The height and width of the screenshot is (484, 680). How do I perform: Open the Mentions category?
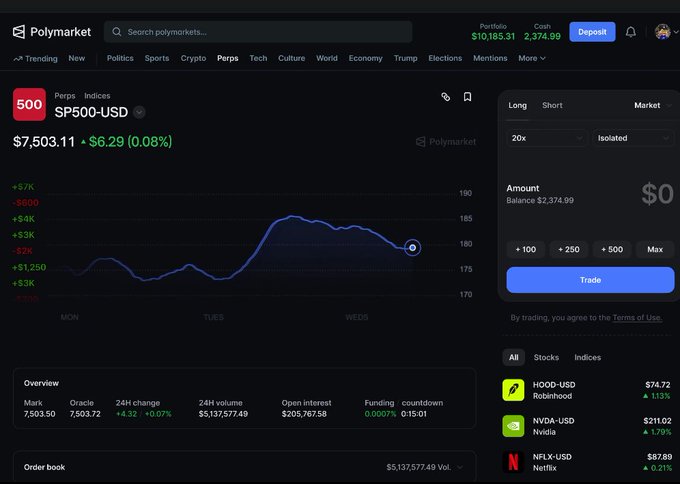pyautogui.click(x=490, y=58)
